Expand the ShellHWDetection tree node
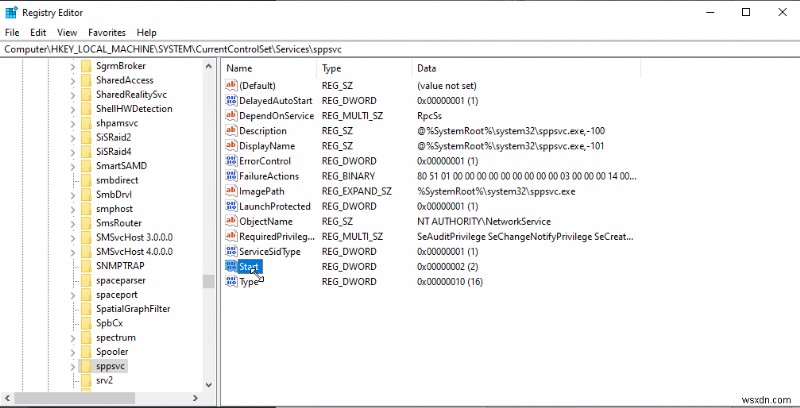Image resolution: width=800 pixels, height=408 pixels. (x=72, y=109)
